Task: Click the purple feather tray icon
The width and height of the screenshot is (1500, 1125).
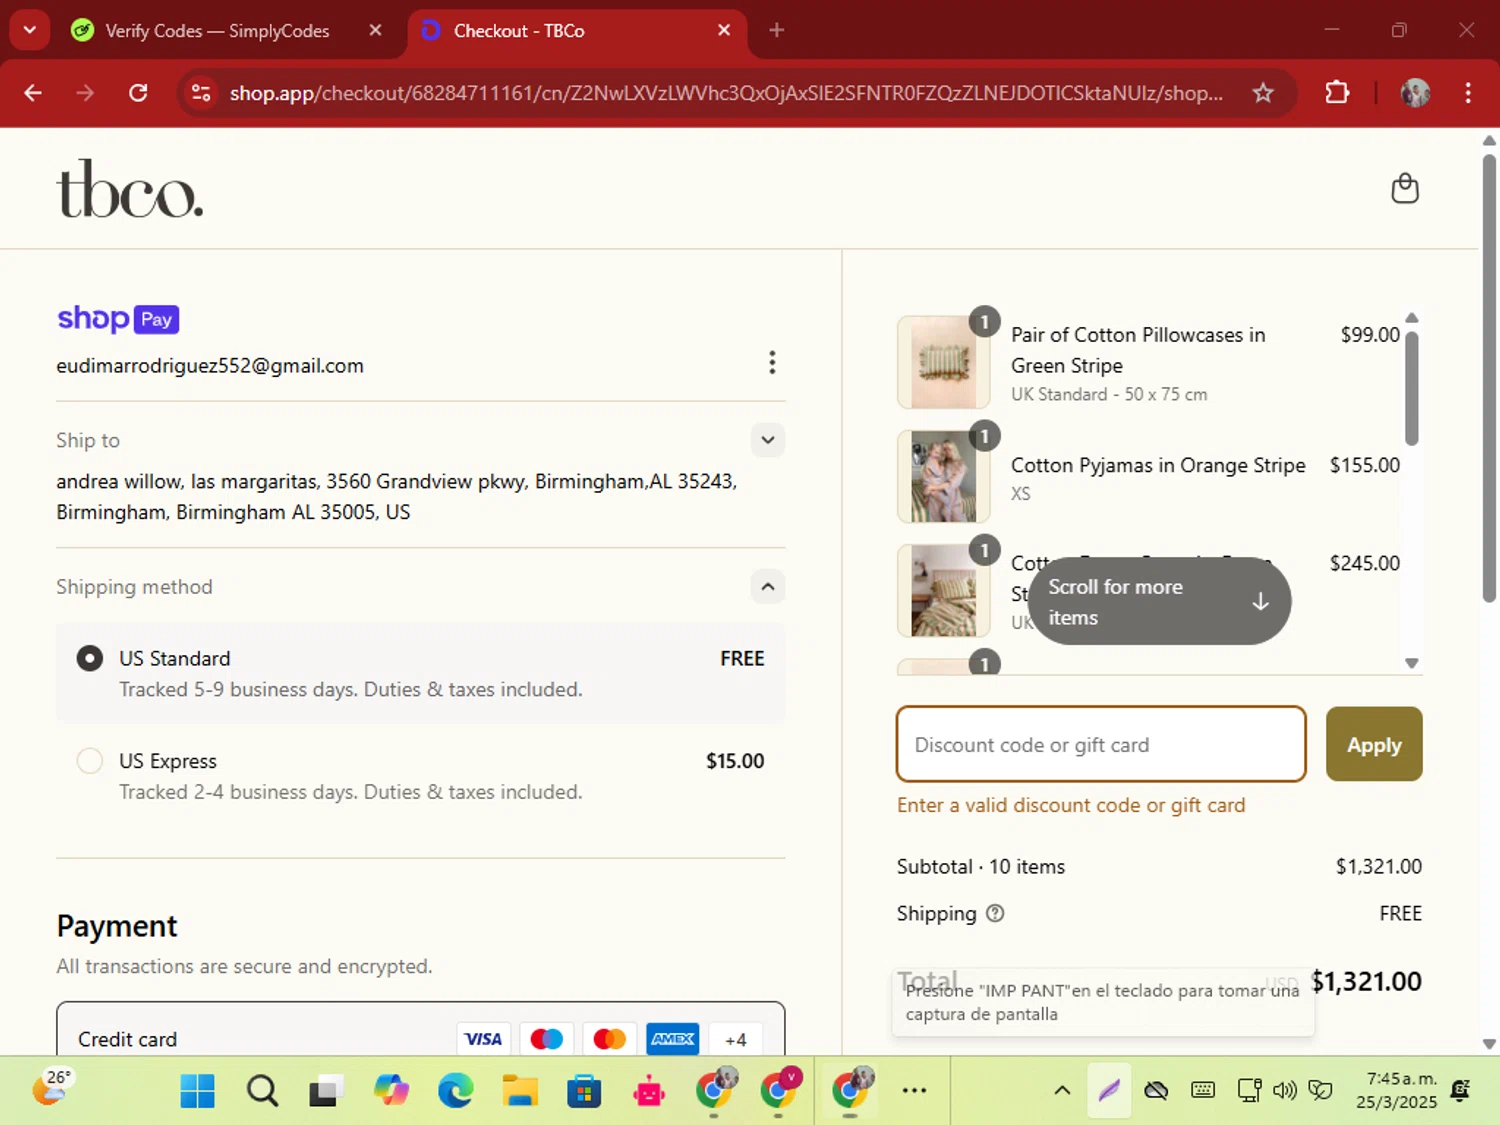Action: click(x=1109, y=1090)
